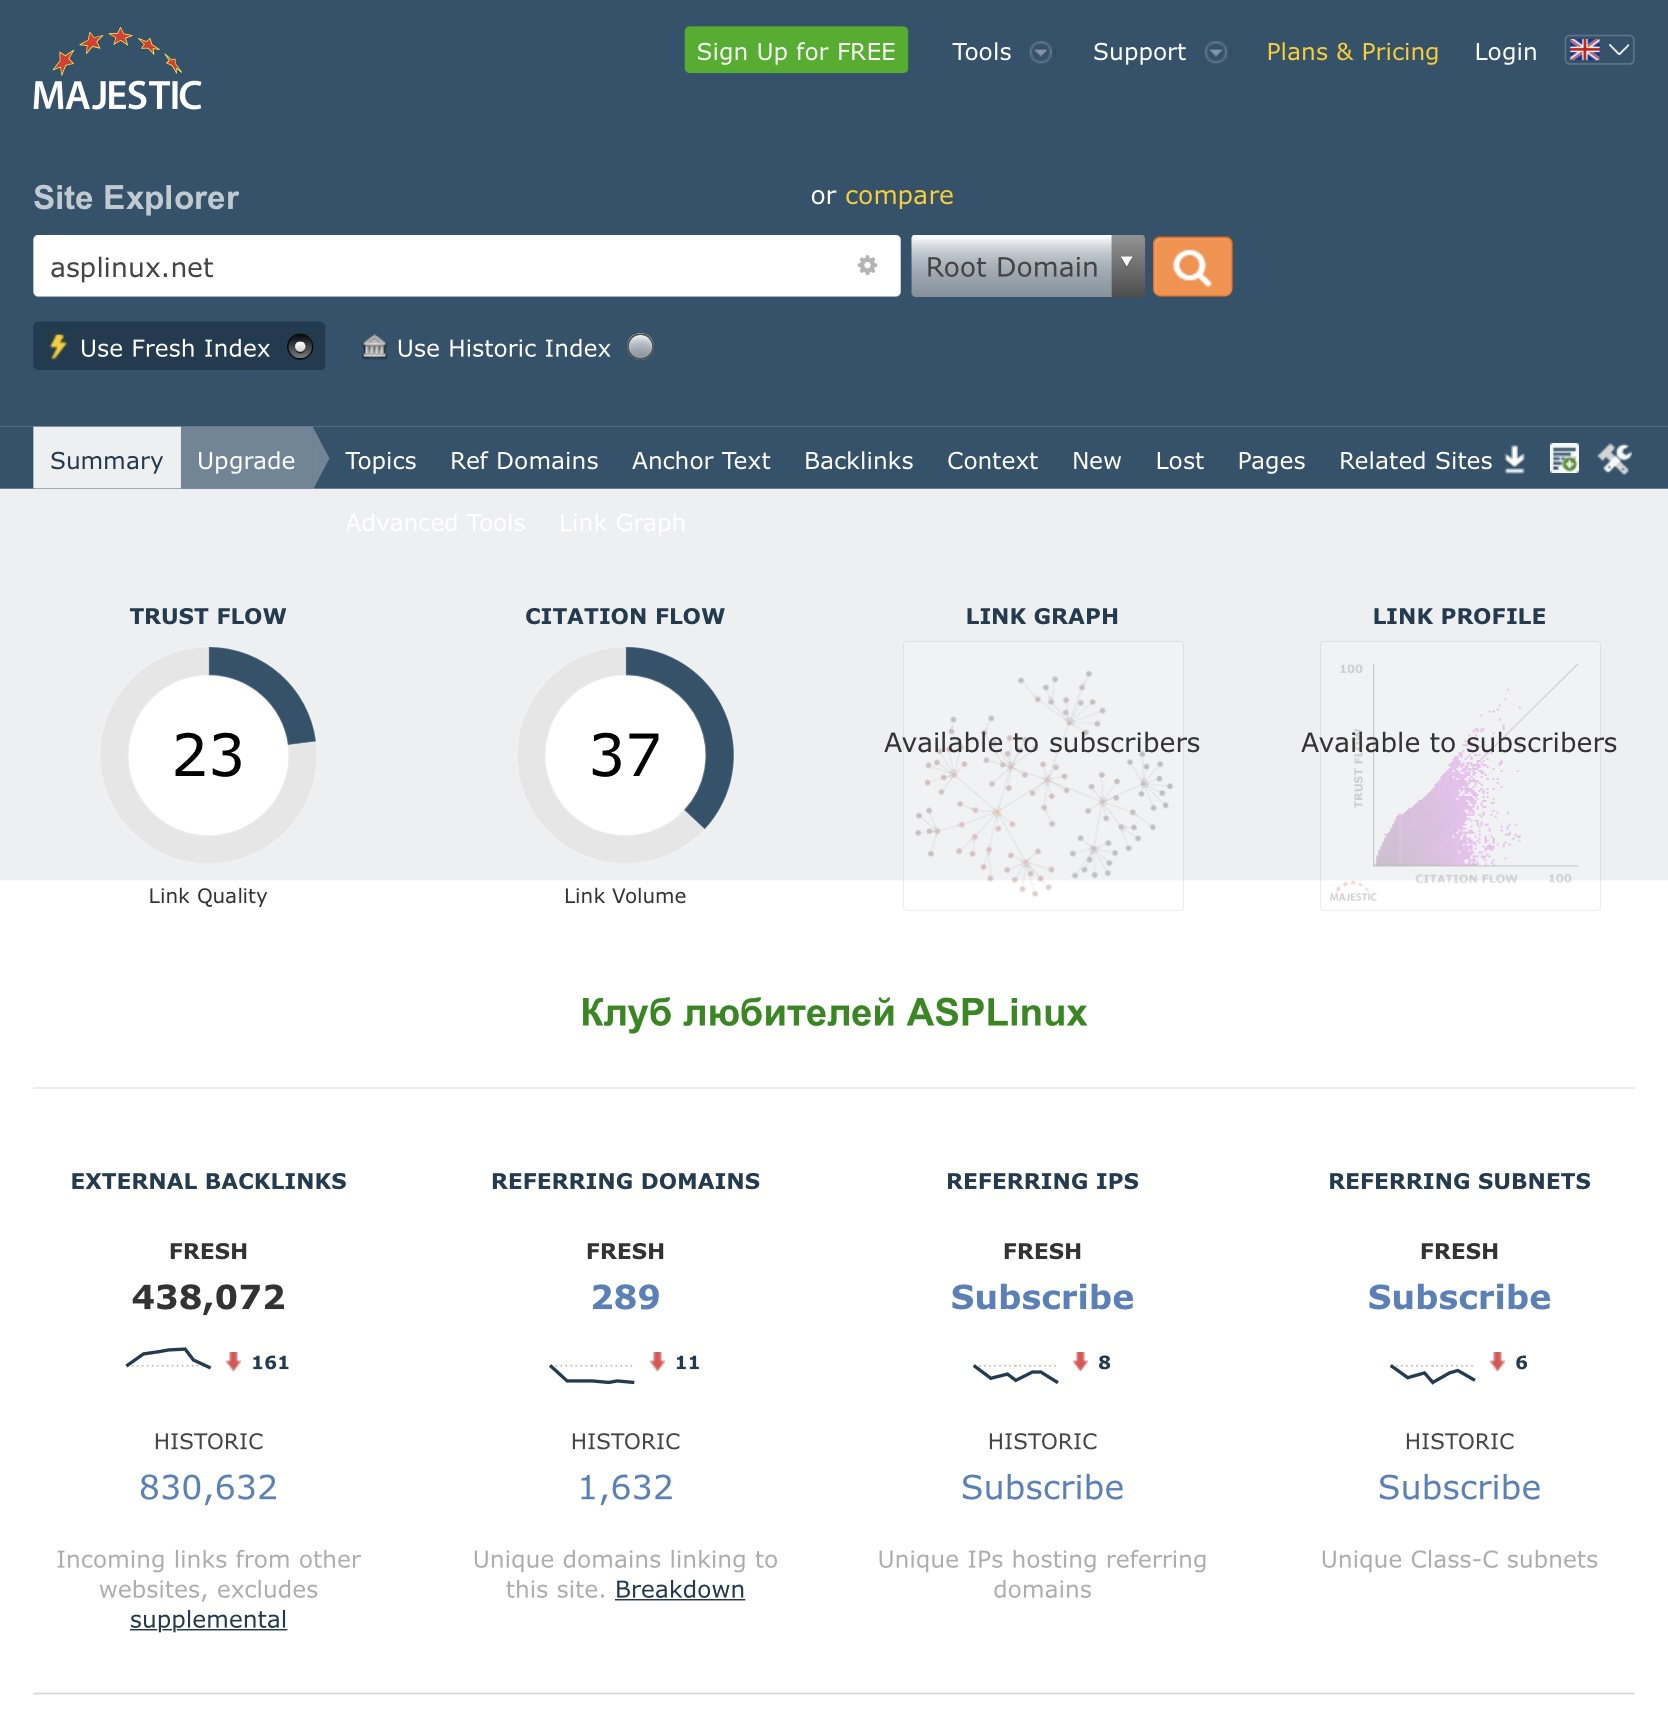This screenshot has height=1717, width=1668.
Task: Click Referring IPs Historic Subscribe link
Action: tap(1042, 1487)
